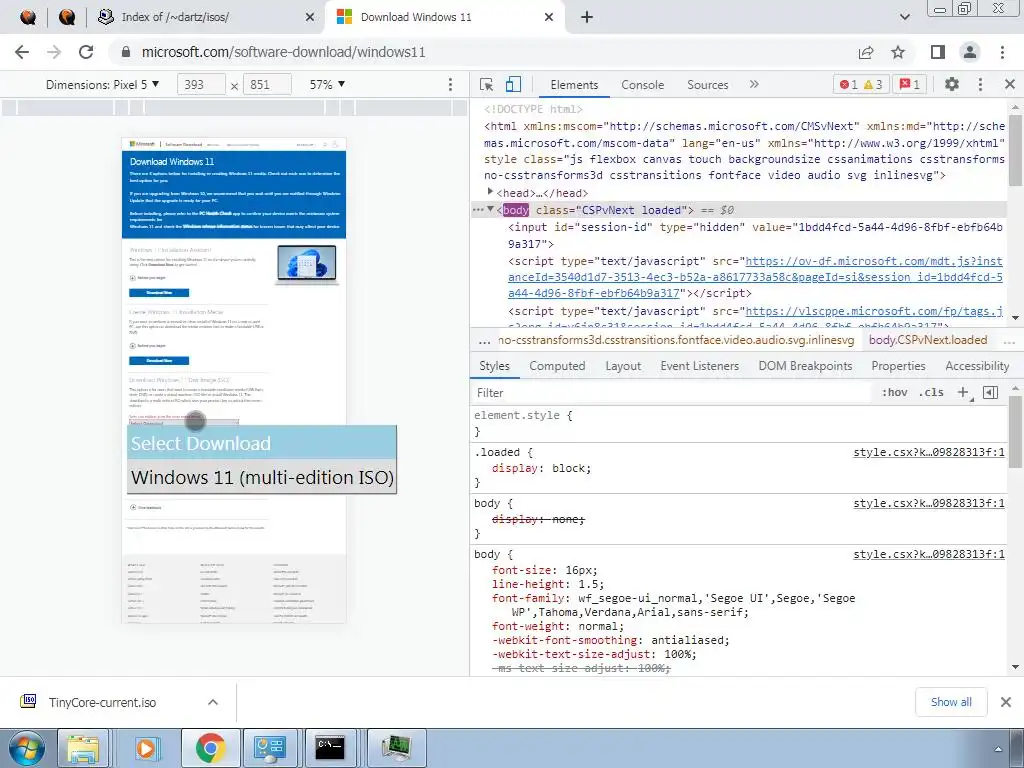The image size is (1024, 768).
Task: Open new tab with plus button
Action: point(586,17)
